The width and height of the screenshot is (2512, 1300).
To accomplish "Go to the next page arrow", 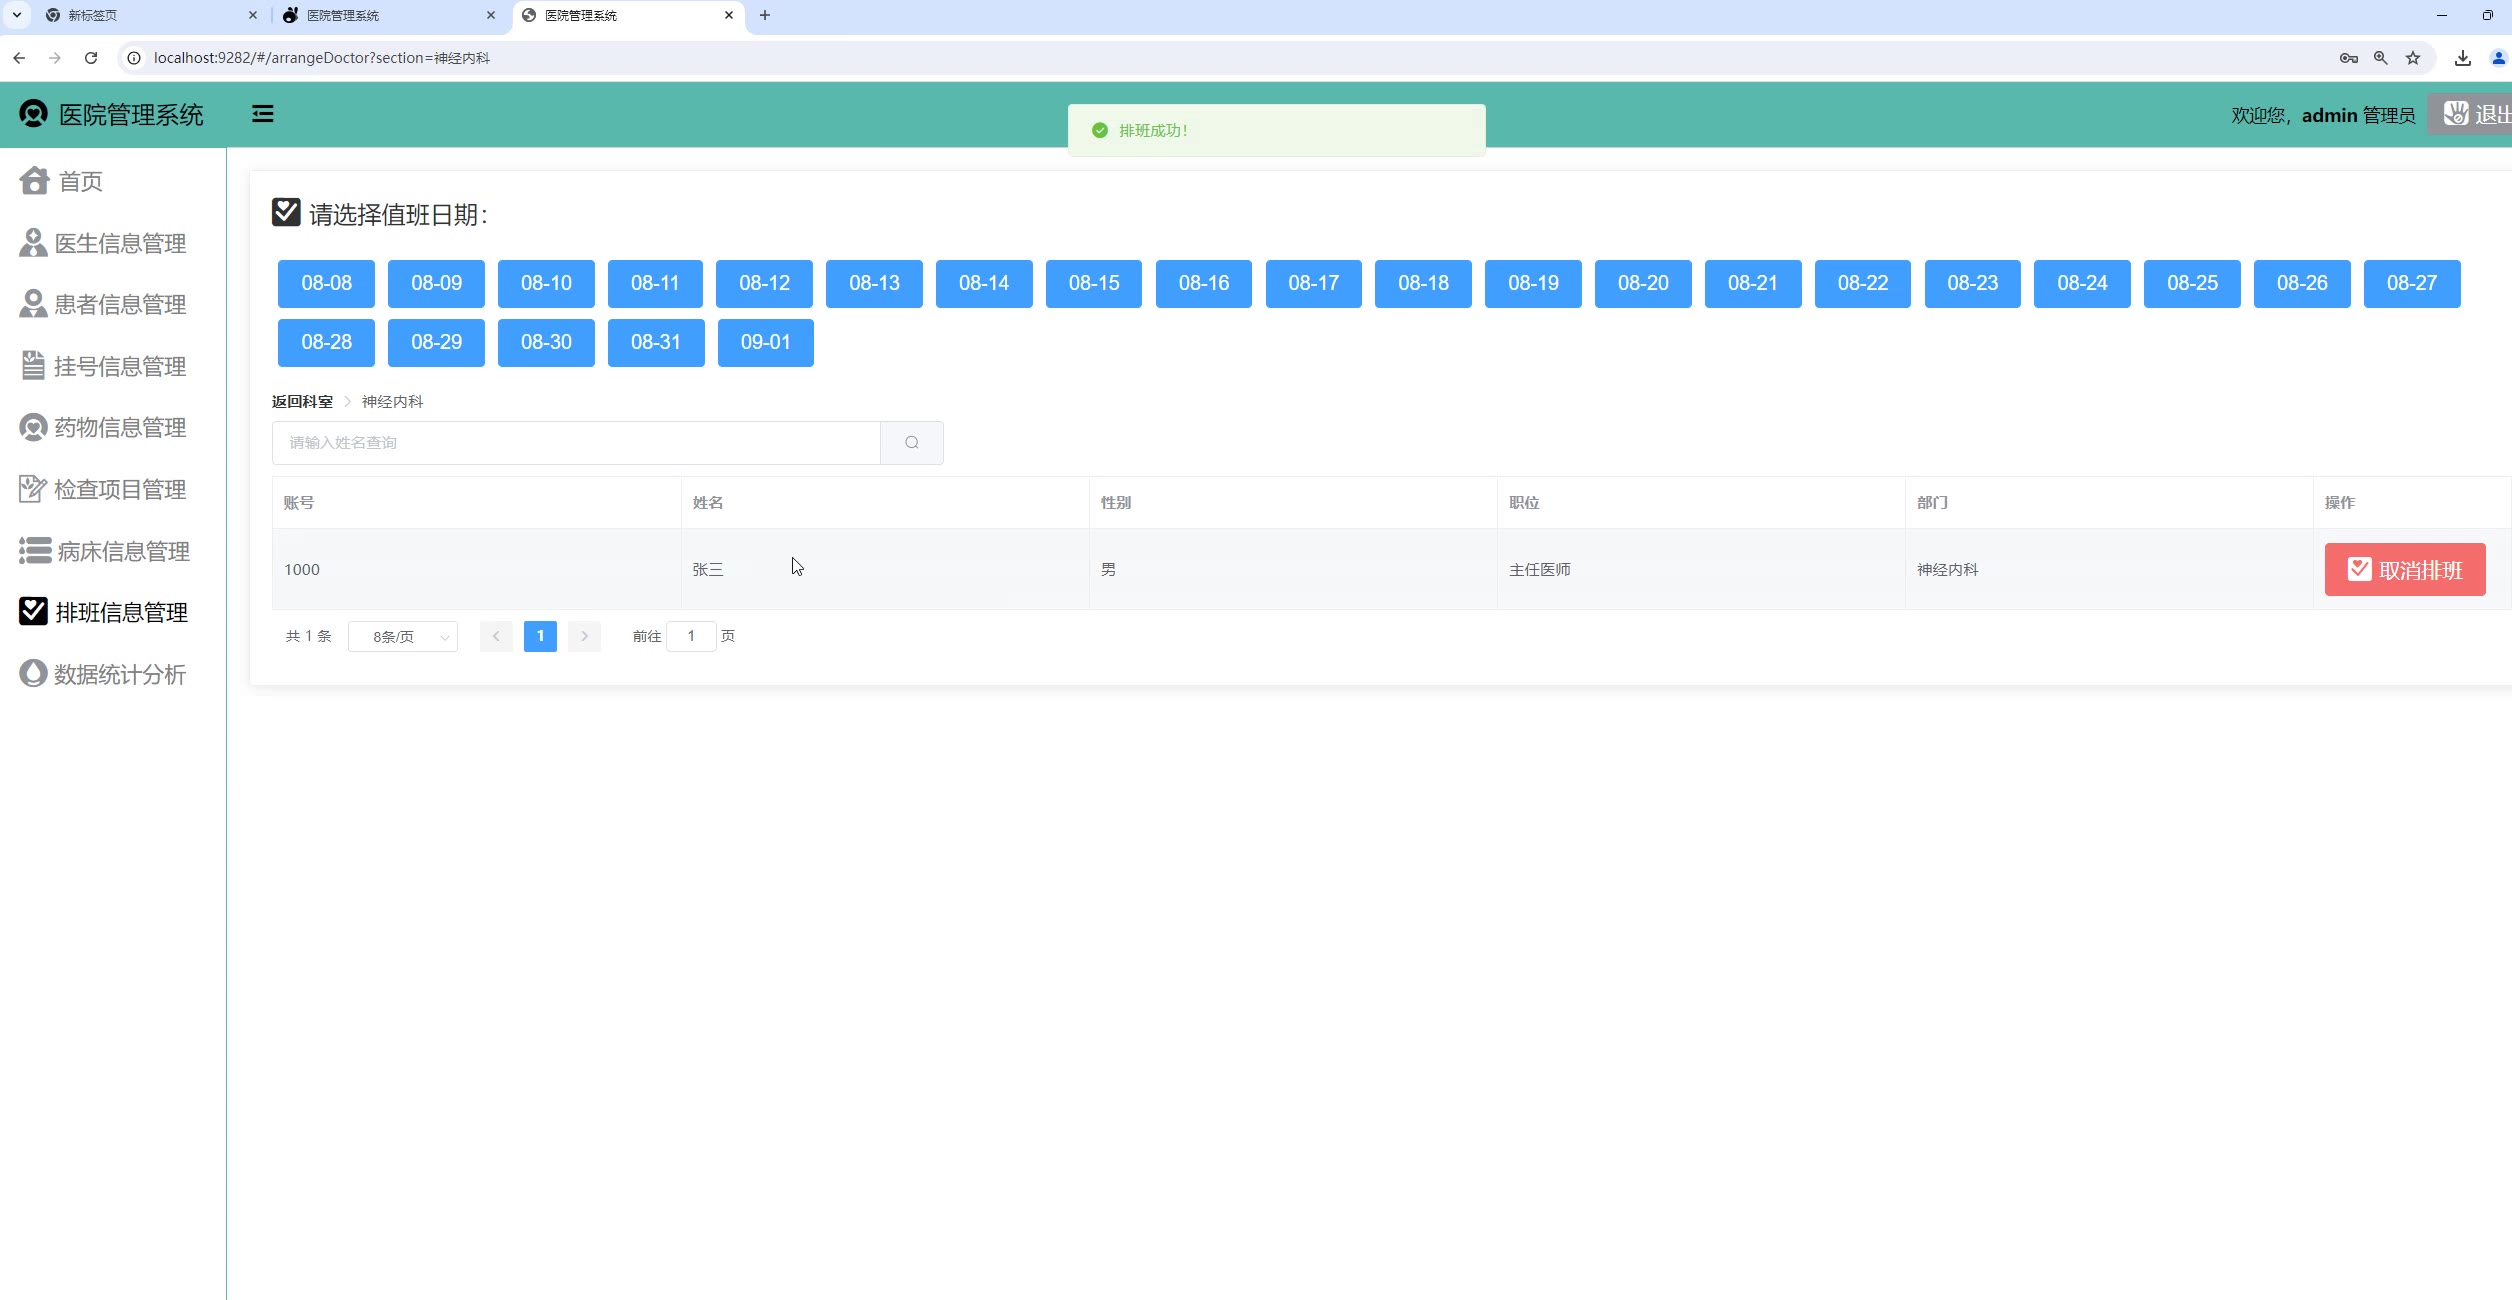I will (584, 636).
